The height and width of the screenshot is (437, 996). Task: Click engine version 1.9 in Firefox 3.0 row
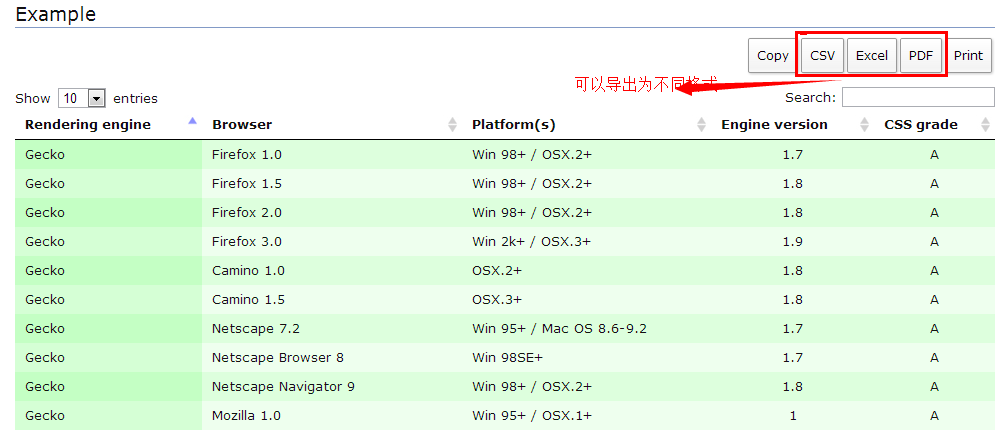pyautogui.click(x=792, y=241)
